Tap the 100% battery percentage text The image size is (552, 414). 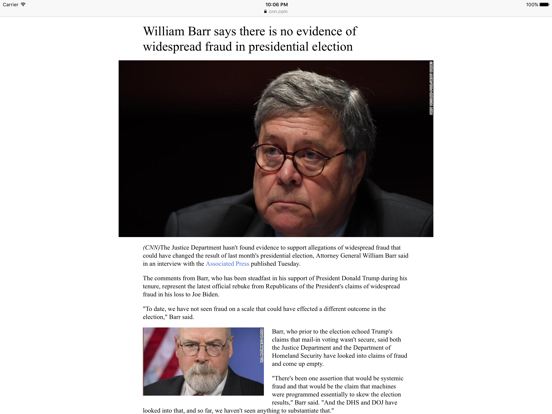click(532, 5)
